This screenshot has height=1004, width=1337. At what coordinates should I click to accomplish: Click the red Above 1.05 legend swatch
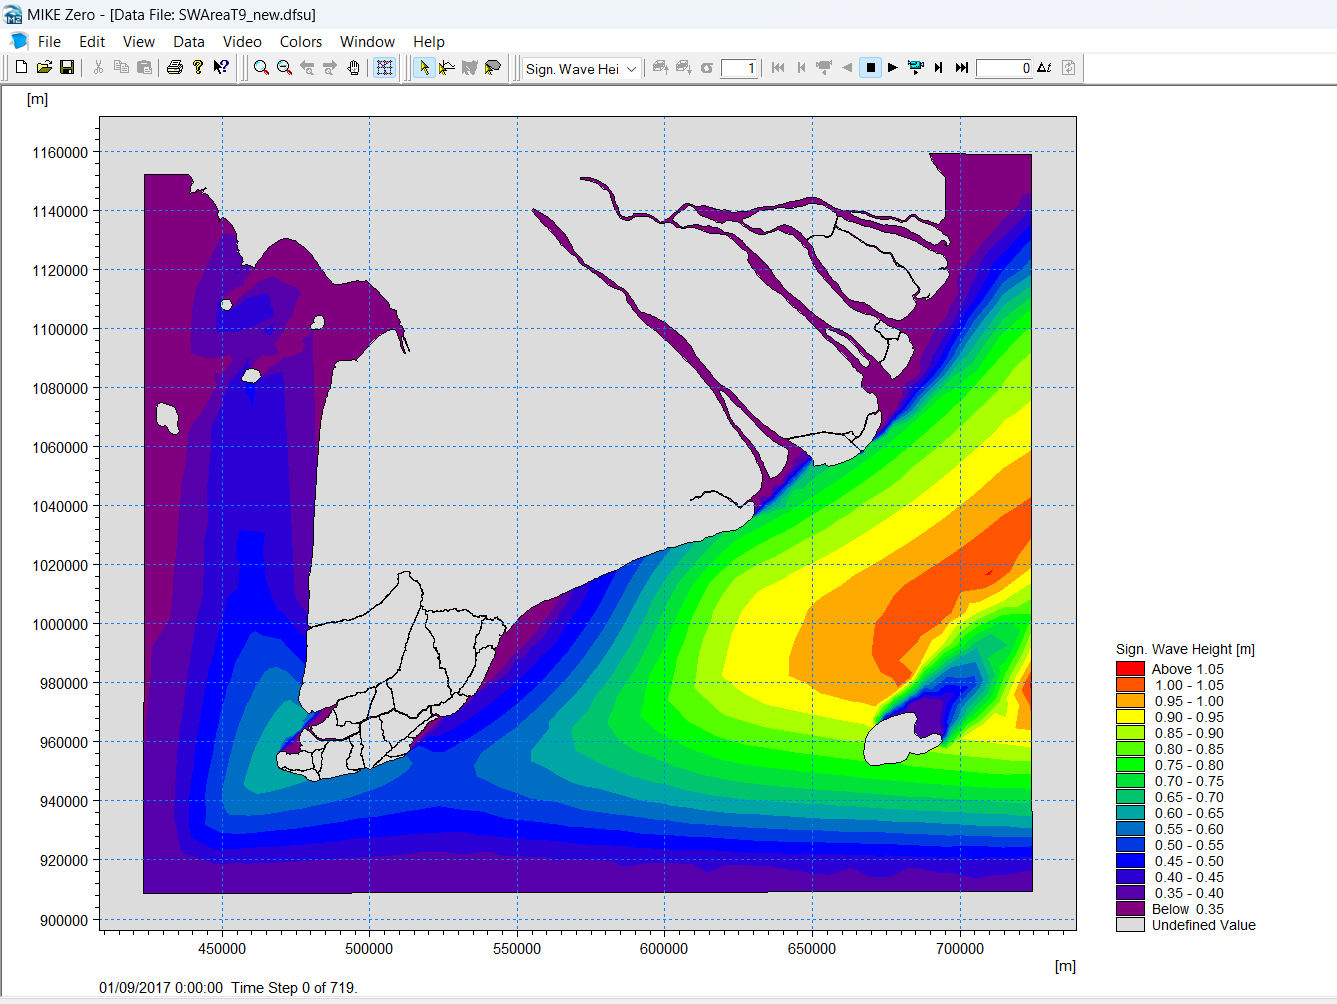[x=1130, y=669]
